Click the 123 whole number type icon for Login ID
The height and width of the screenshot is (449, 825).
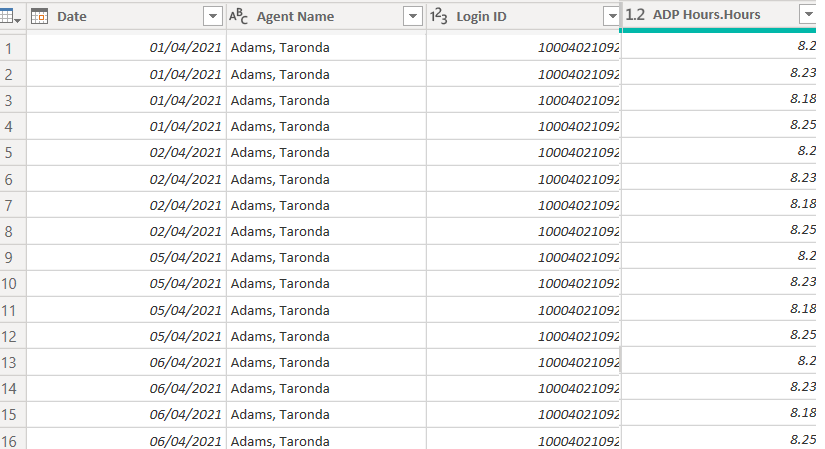[438, 17]
